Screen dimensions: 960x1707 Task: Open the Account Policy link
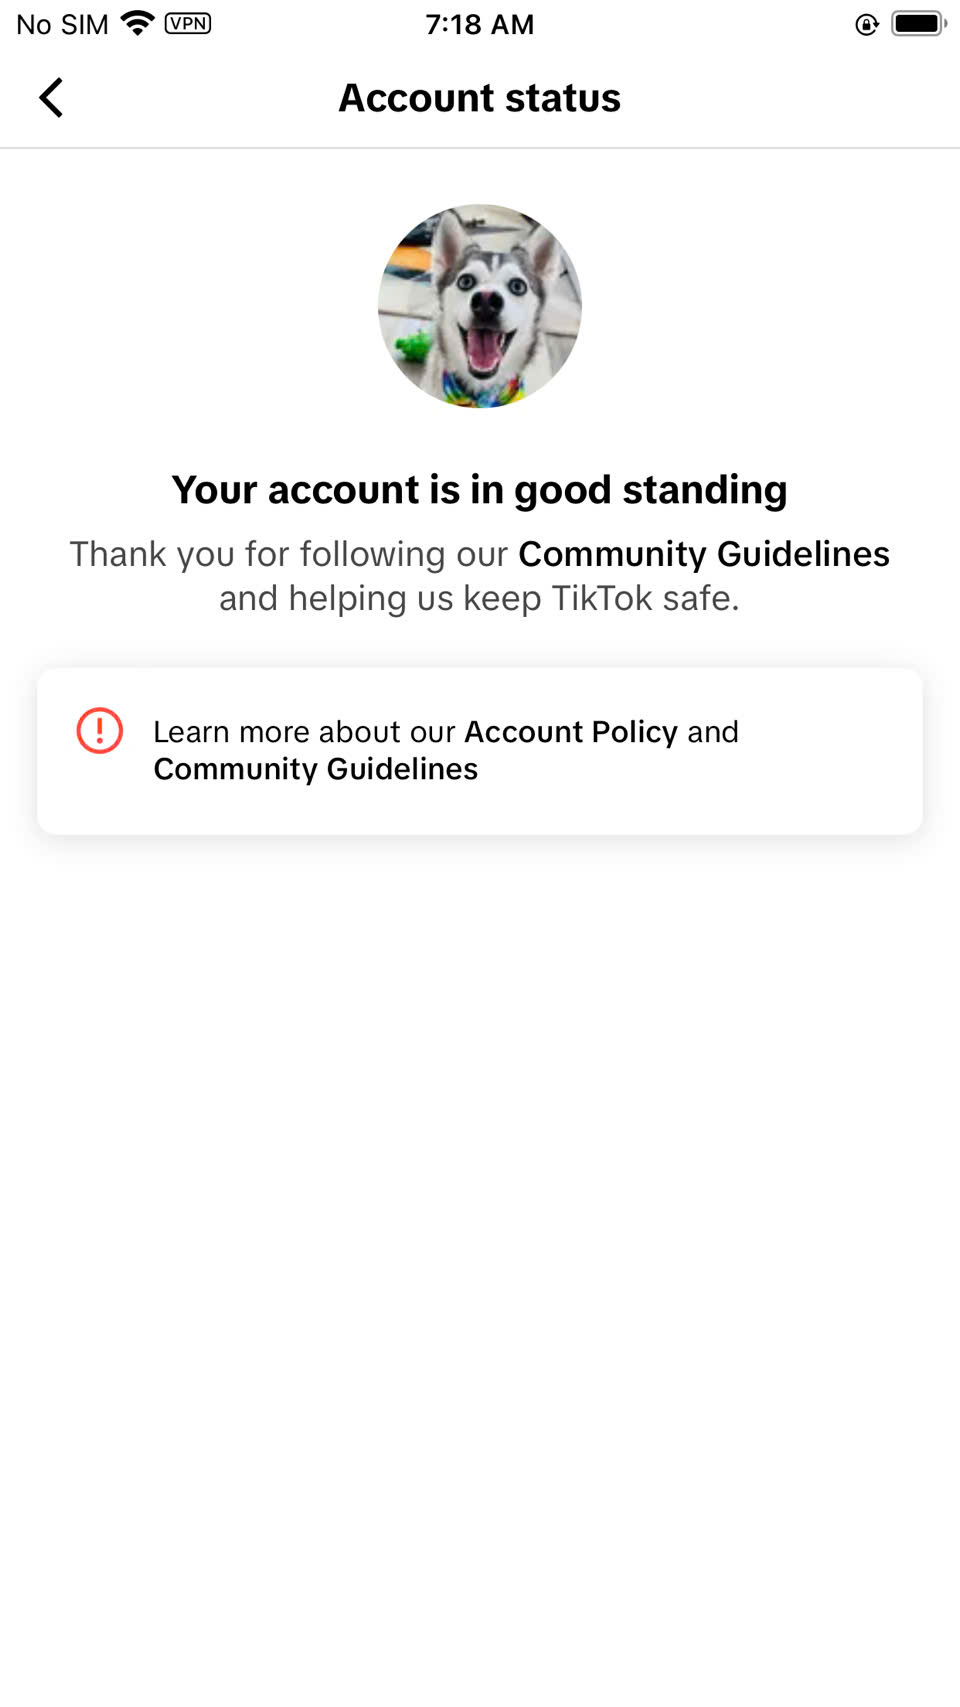571,732
